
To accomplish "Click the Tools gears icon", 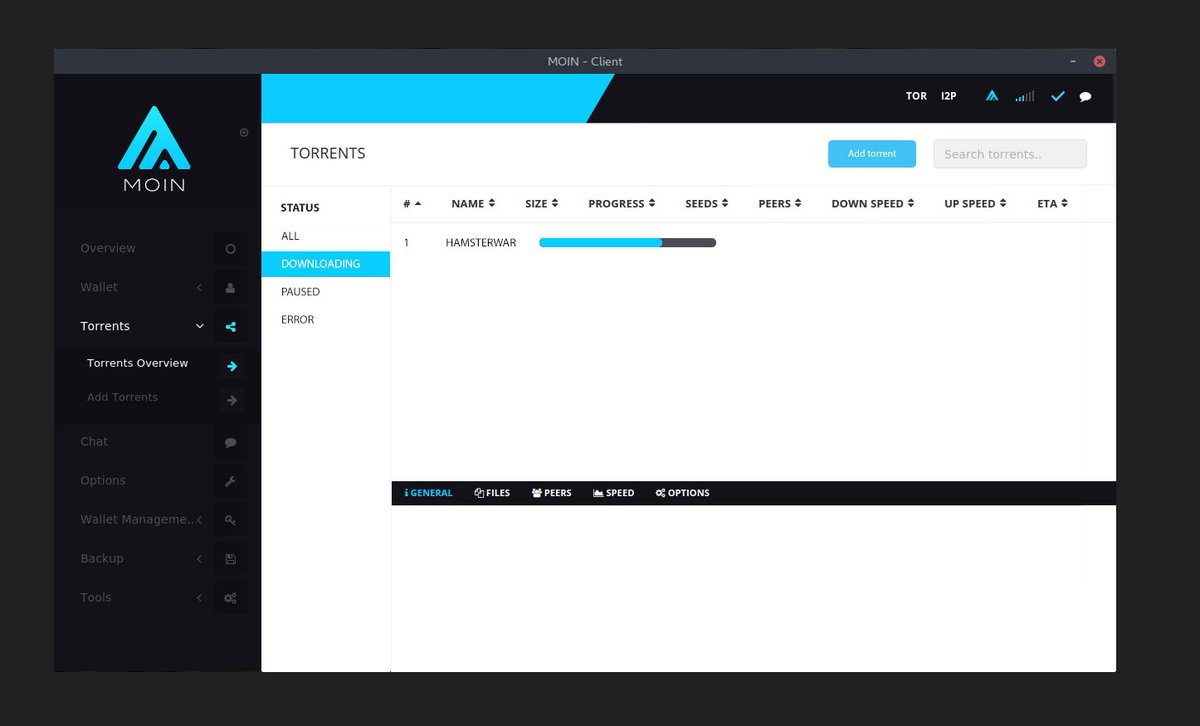I will (x=230, y=598).
